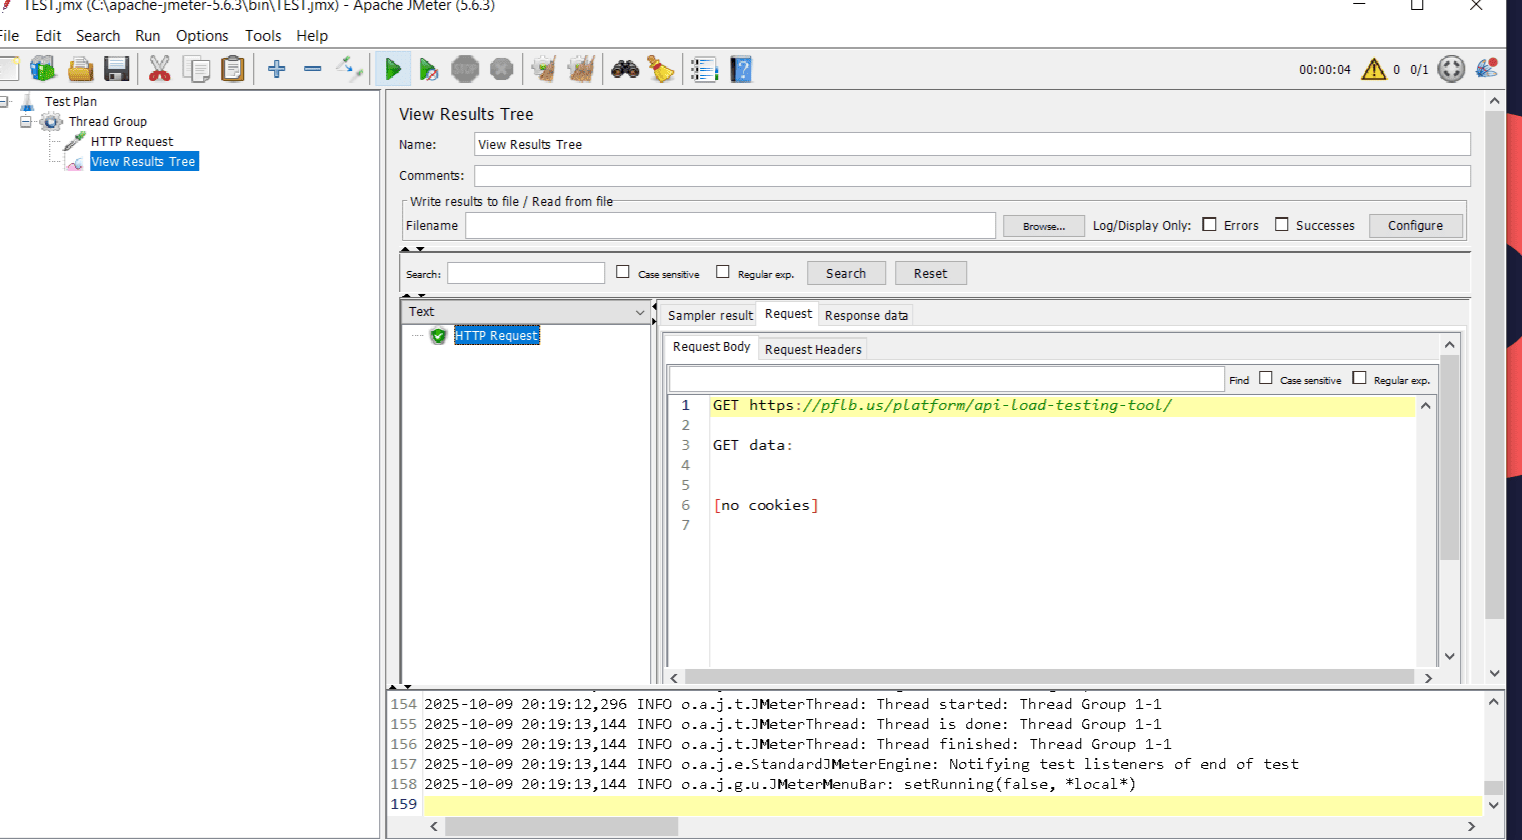Image resolution: width=1522 pixels, height=840 pixels.
Task: Collapse the Thread Group tree node
Action: coord(26,122)
